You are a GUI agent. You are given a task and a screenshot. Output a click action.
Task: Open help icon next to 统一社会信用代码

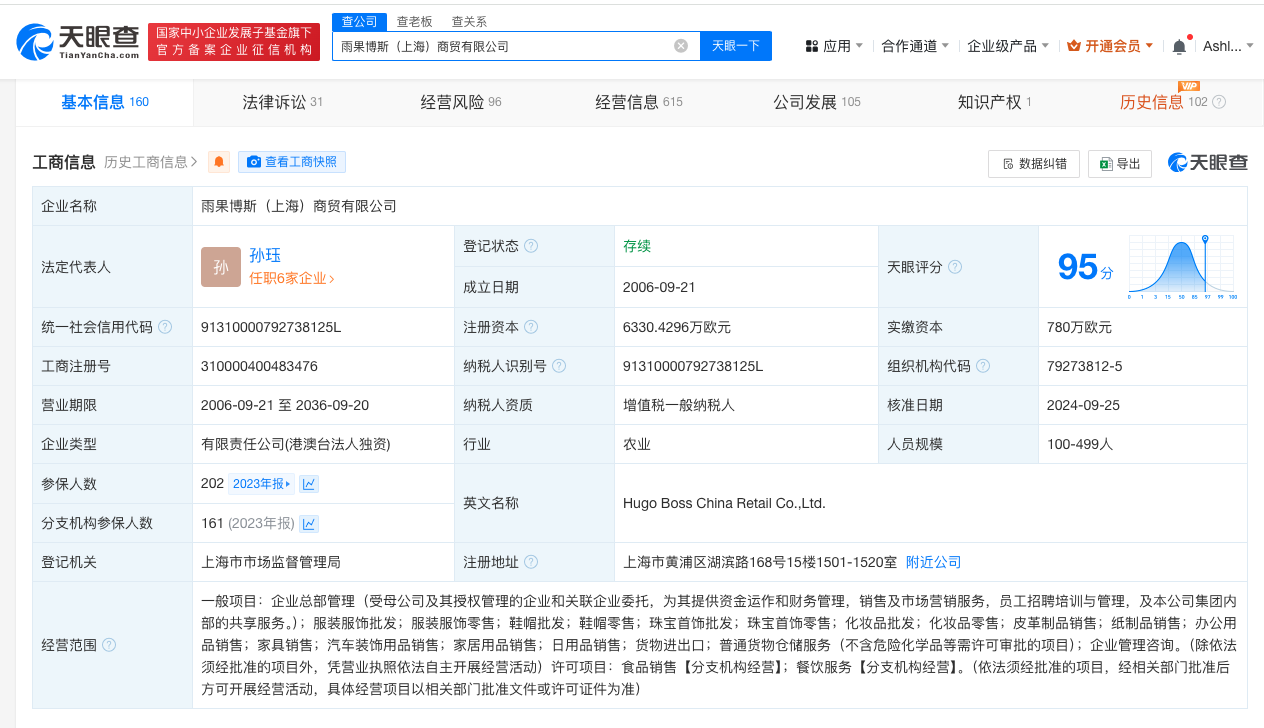[165, 327]
